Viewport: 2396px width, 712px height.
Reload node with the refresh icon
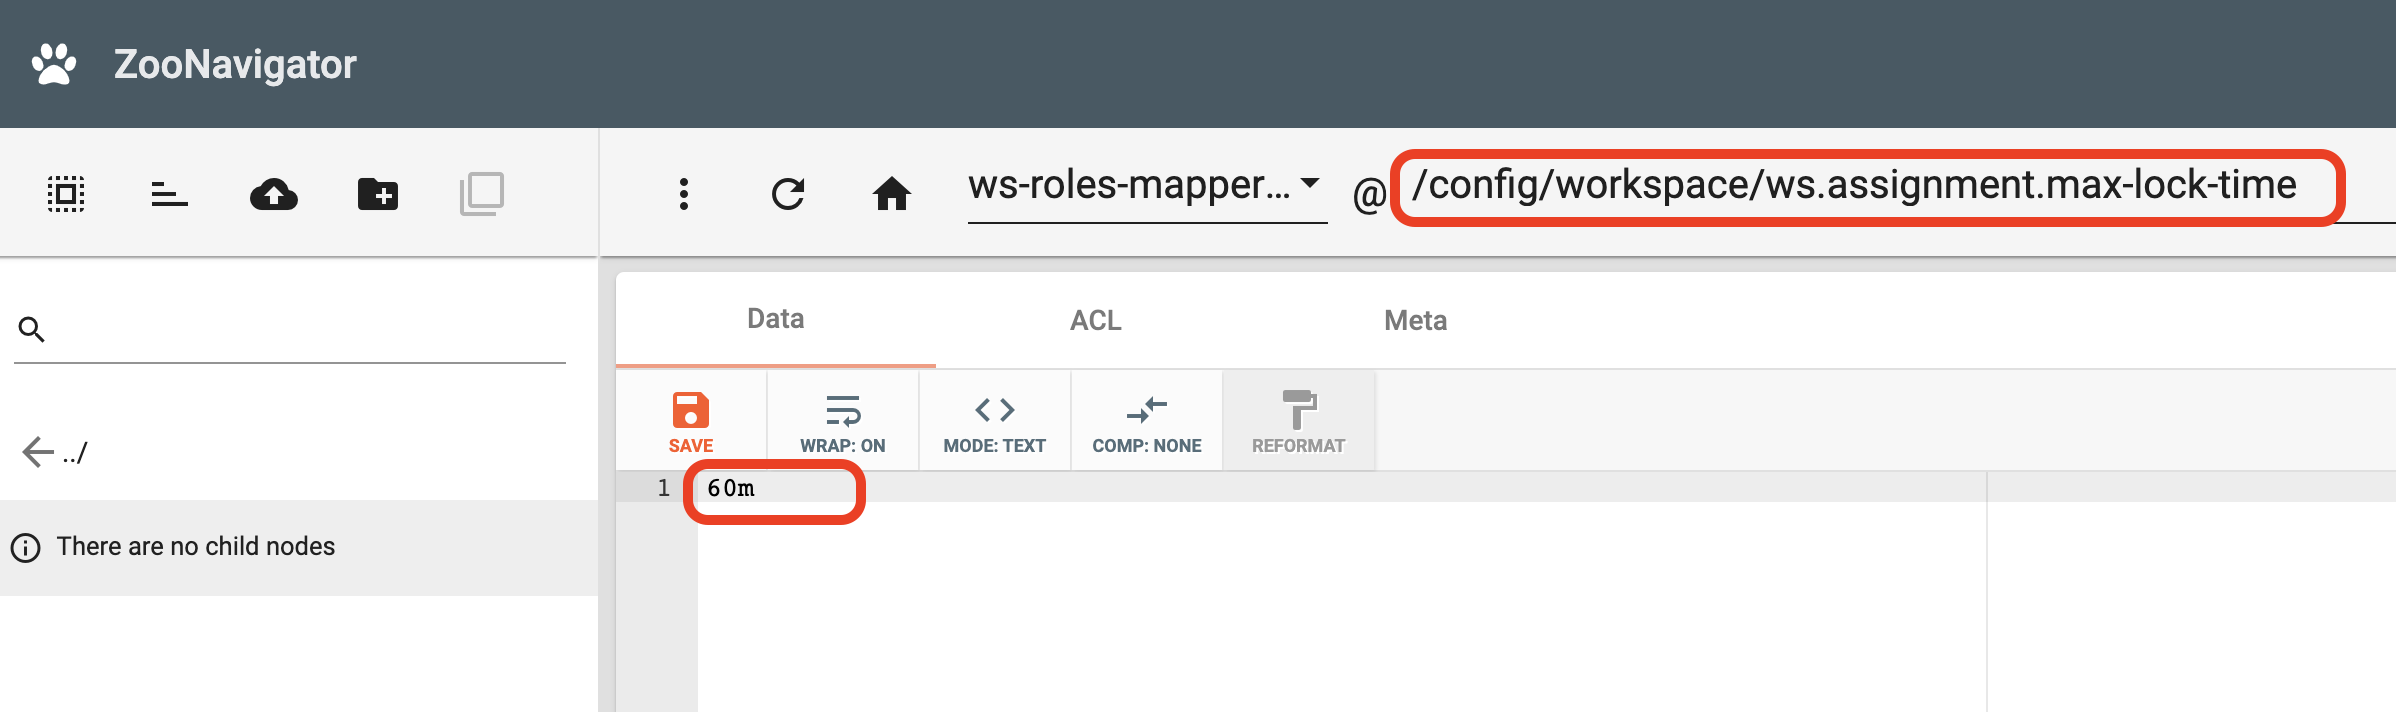(788, 193)
